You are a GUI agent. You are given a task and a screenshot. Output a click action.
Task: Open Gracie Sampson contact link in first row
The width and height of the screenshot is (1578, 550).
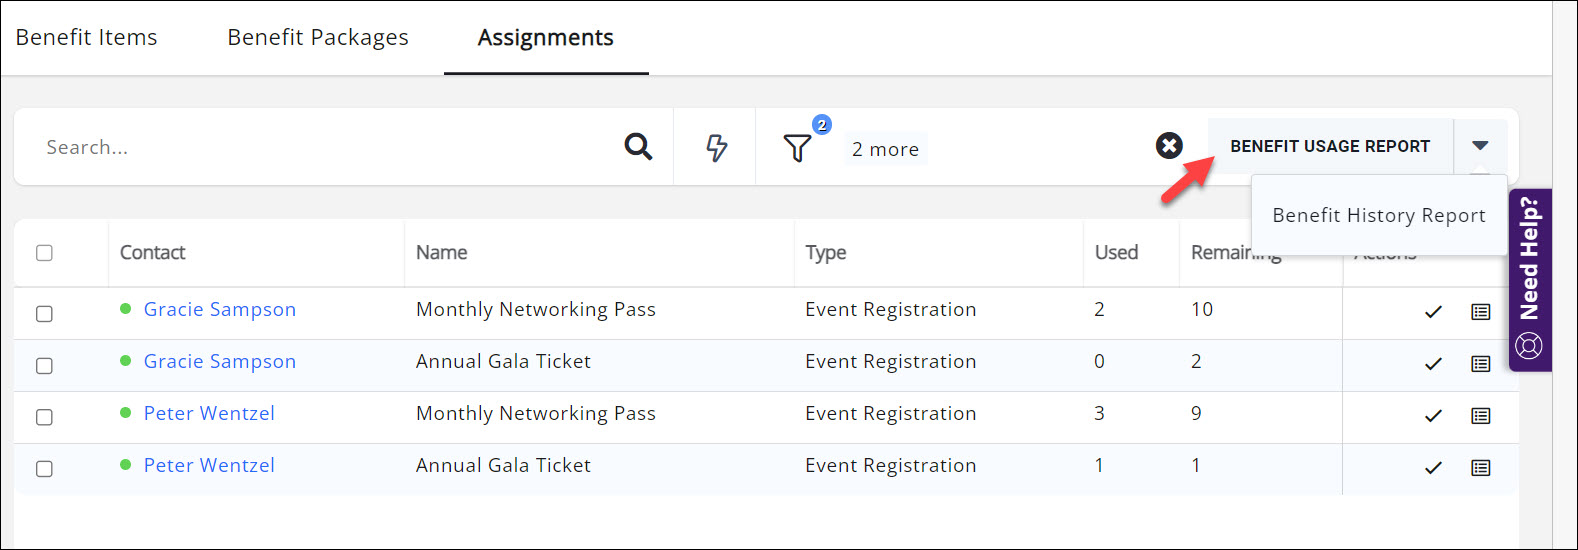pyautogui.click(x=220, y=309)
